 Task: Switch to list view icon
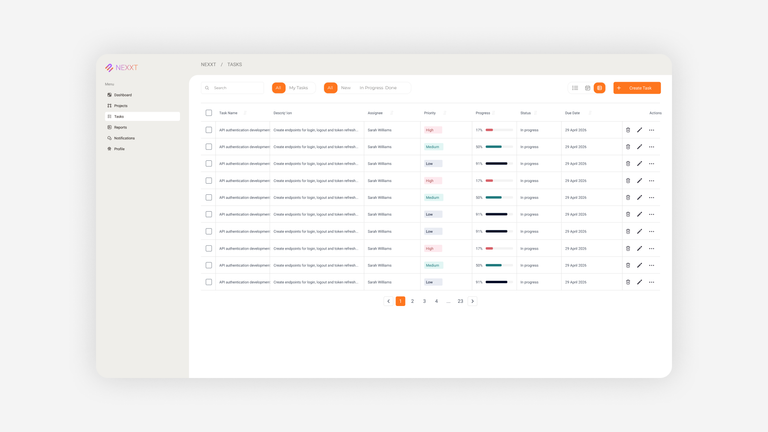pyautogui.click(x=575, y=88)
